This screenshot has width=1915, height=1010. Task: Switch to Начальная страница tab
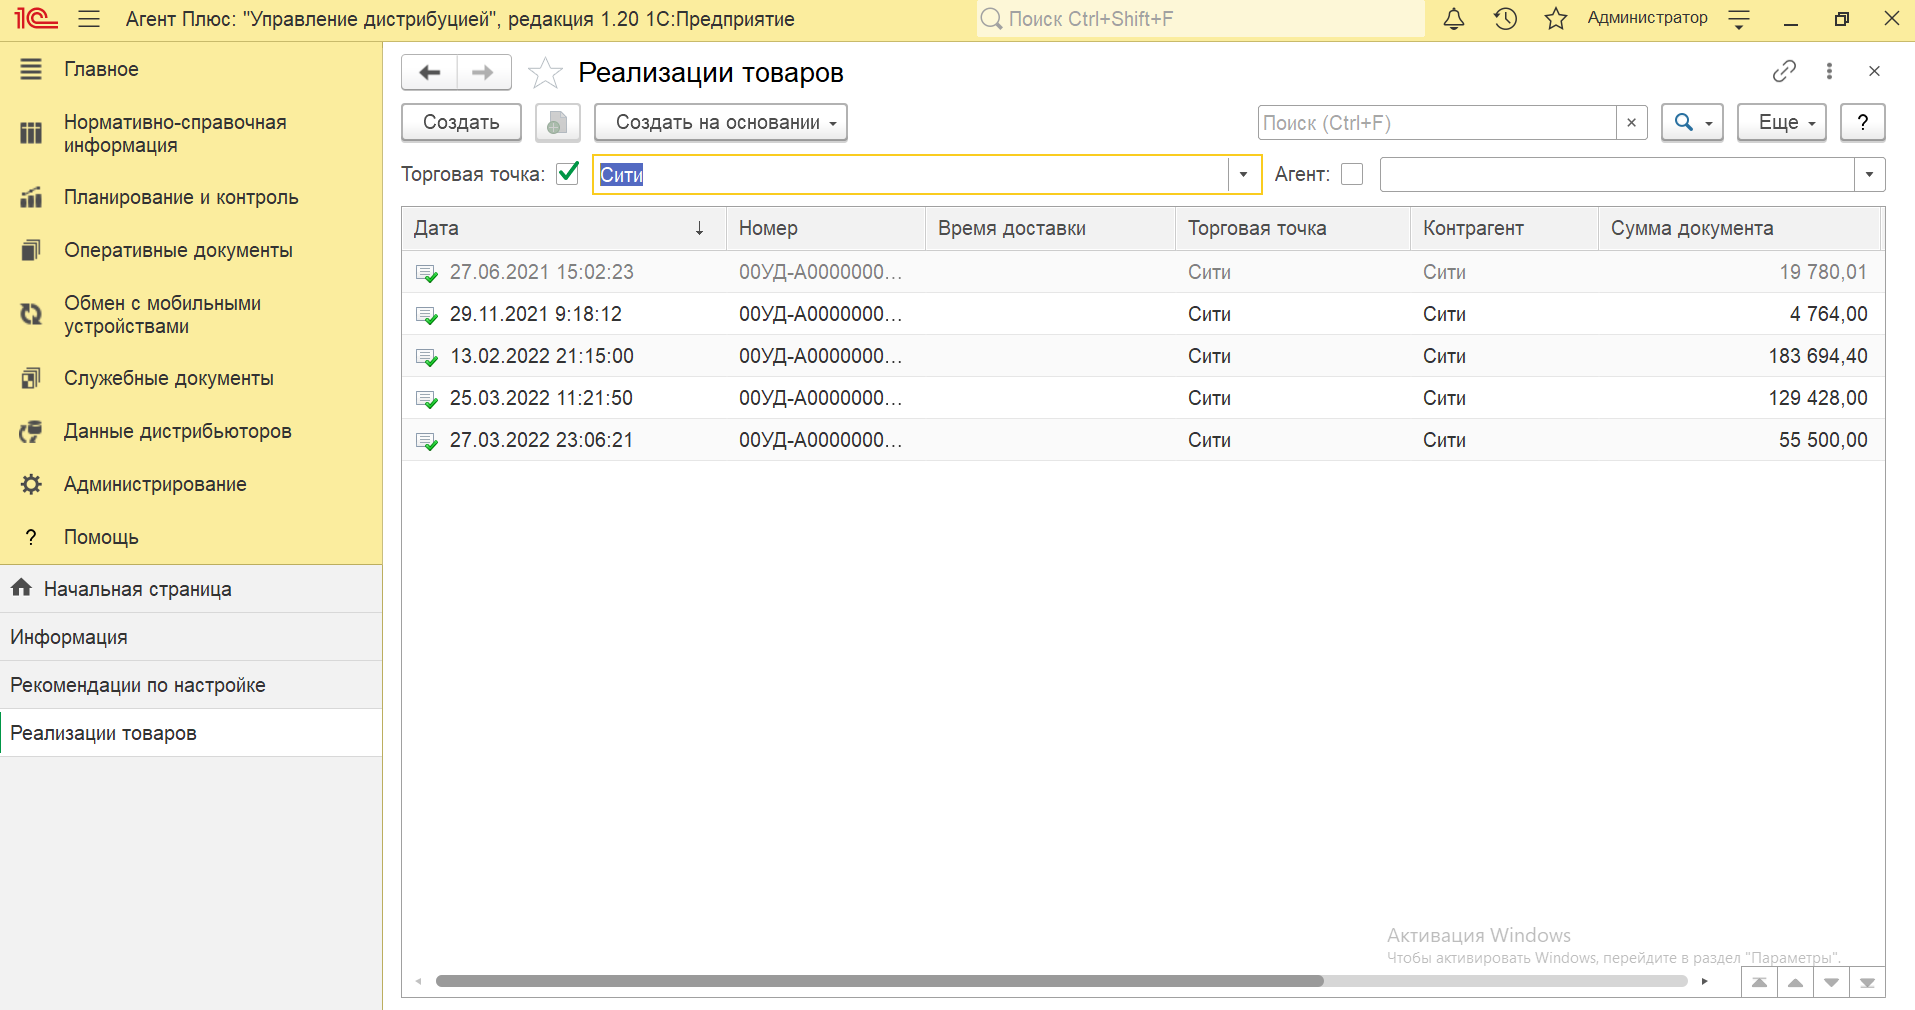[x=137, y=589]
